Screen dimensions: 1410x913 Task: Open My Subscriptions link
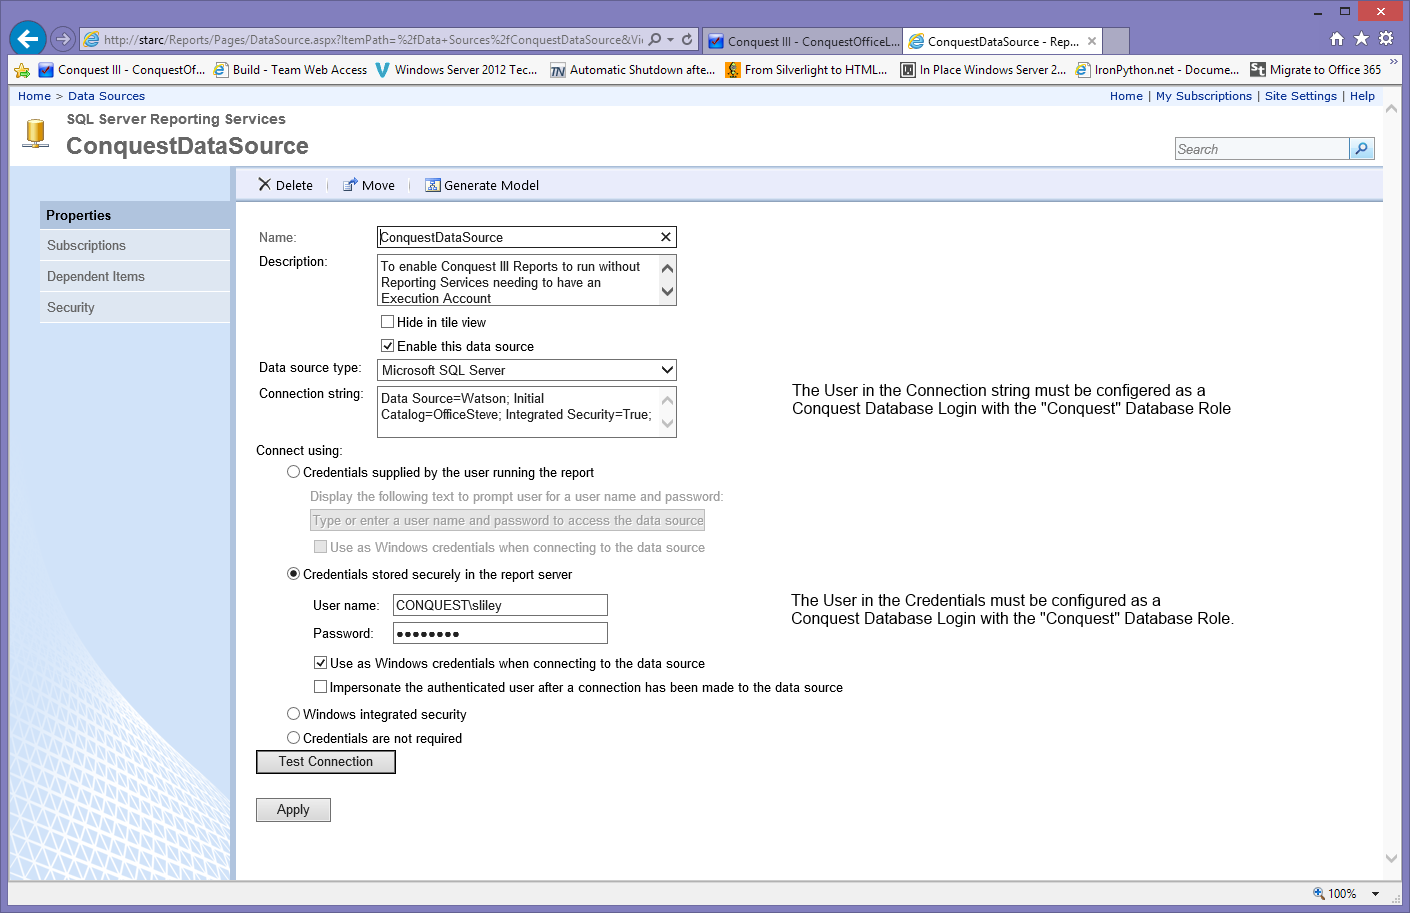click(1204, 96)
